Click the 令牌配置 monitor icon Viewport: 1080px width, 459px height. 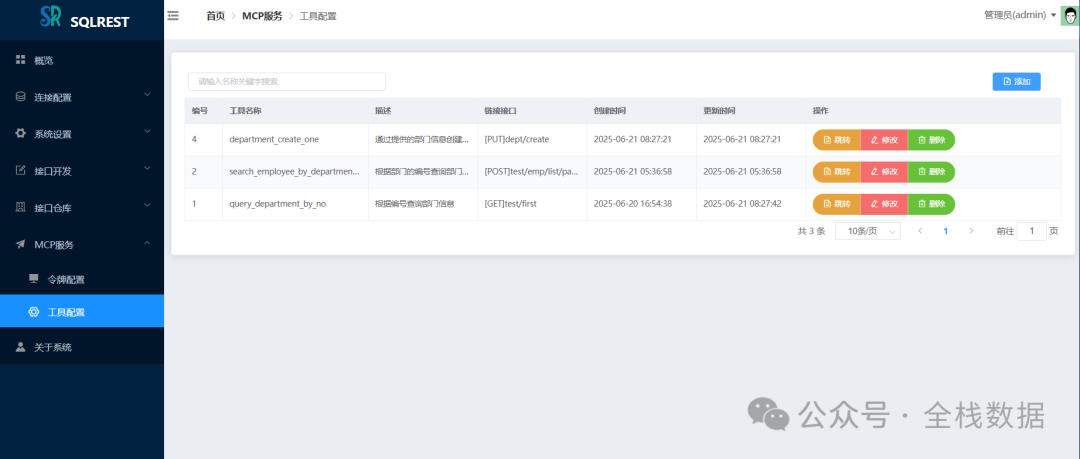coord(33,278)
